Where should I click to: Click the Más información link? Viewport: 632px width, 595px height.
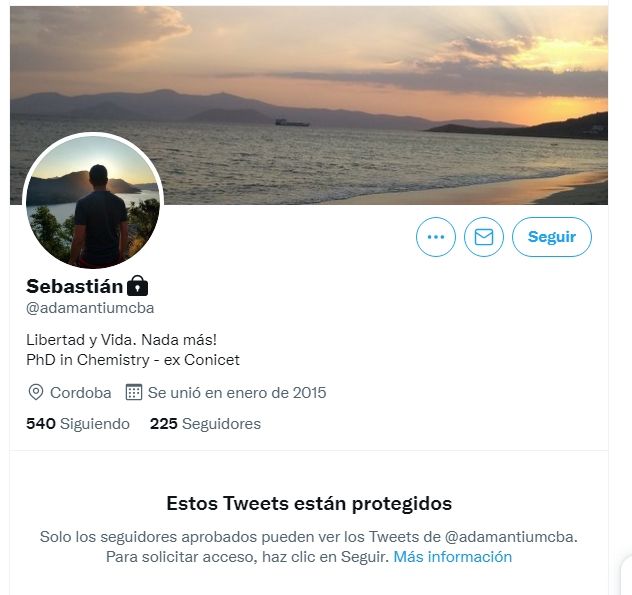pos(453,557)
